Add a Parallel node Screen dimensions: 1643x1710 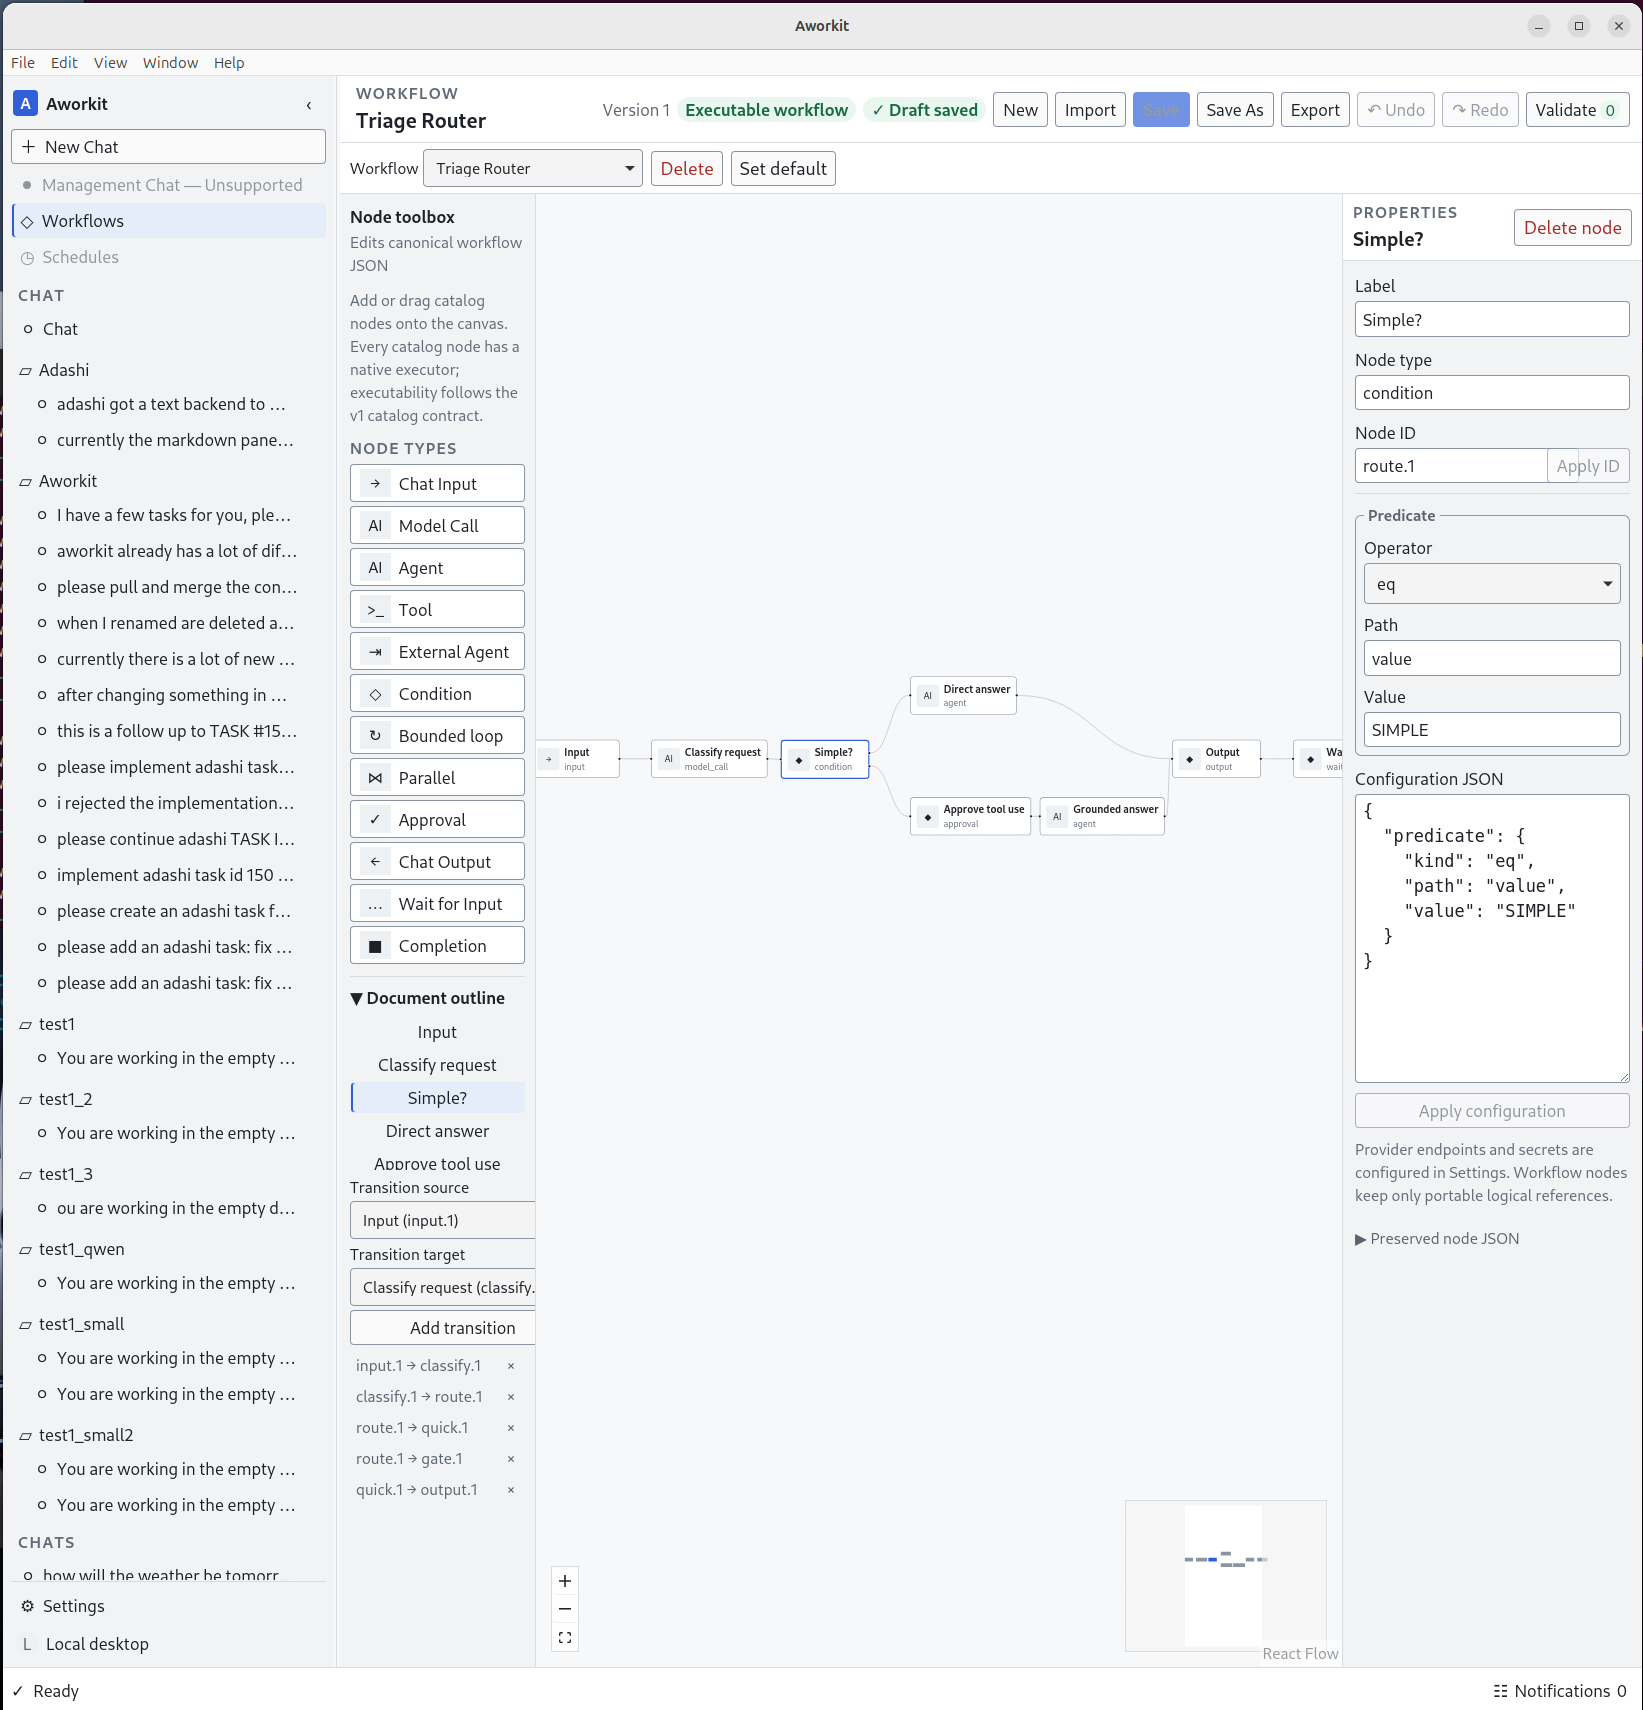click(x=437, y=777)
